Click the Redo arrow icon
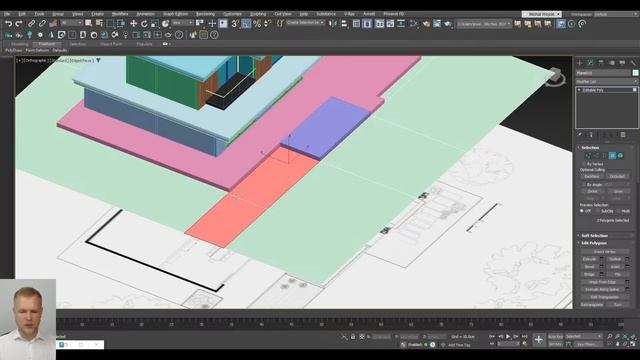The height and width of the screenshot is (360, 640). tap(18, 24)
